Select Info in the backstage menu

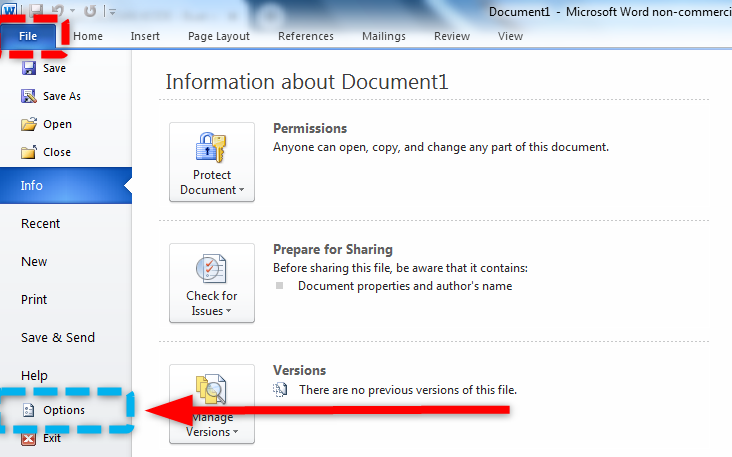click(x=66, y=185)
